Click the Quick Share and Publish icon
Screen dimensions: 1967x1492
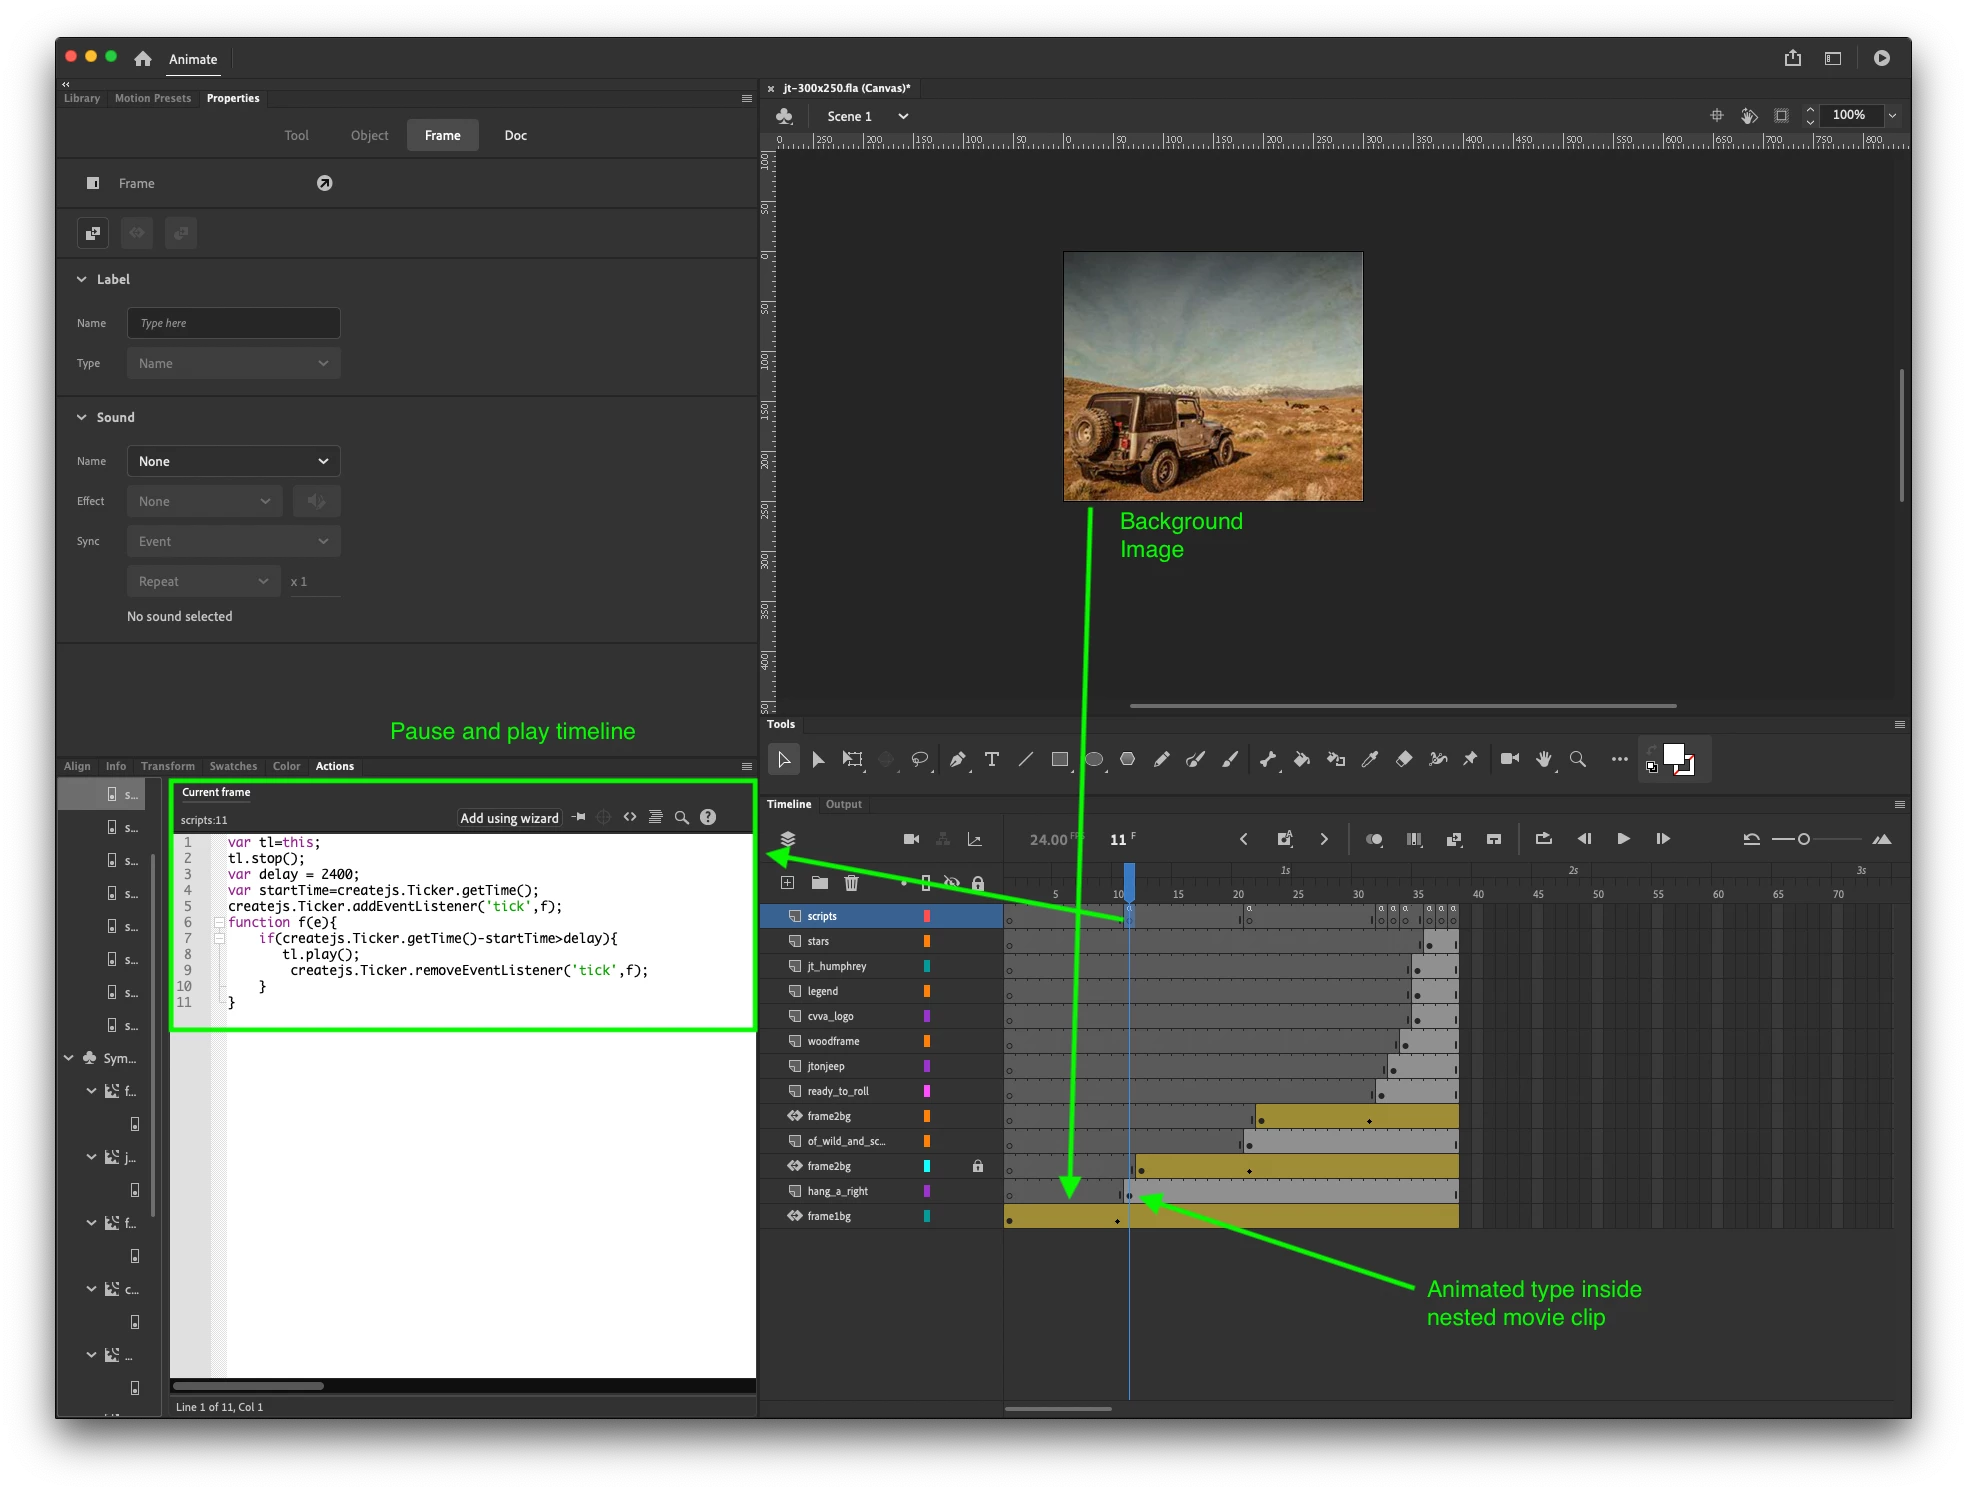pos(1793,58)
